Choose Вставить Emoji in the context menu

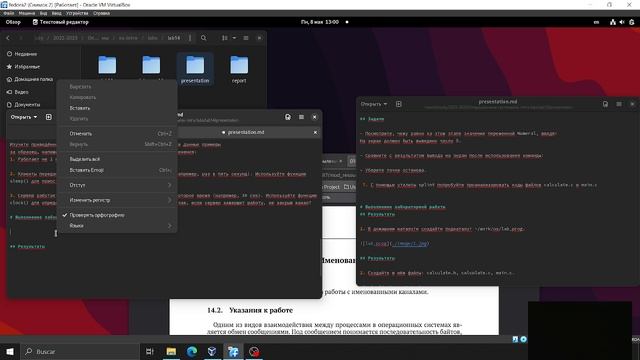[x=117, y=170]
